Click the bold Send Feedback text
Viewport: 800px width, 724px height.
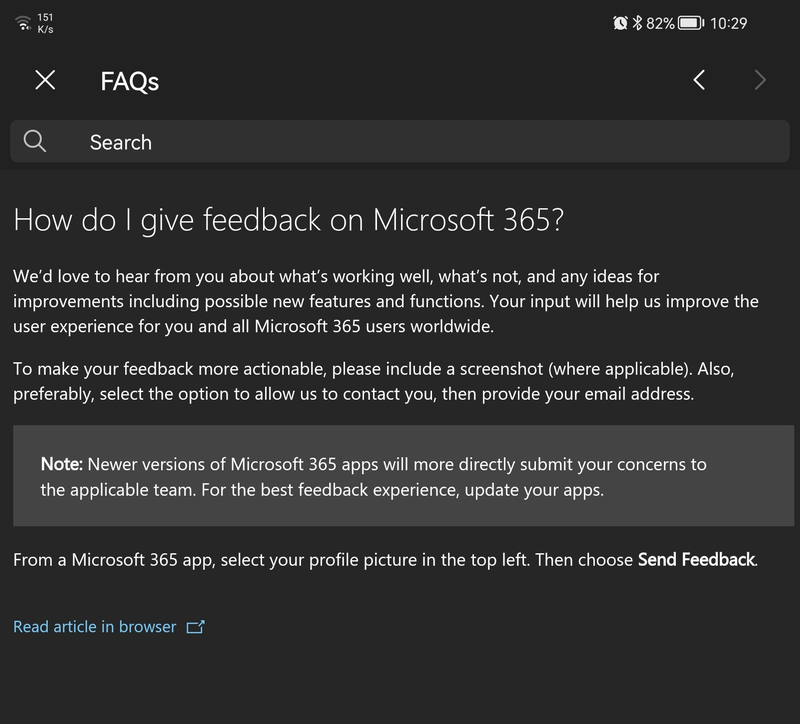pos(696,560)
